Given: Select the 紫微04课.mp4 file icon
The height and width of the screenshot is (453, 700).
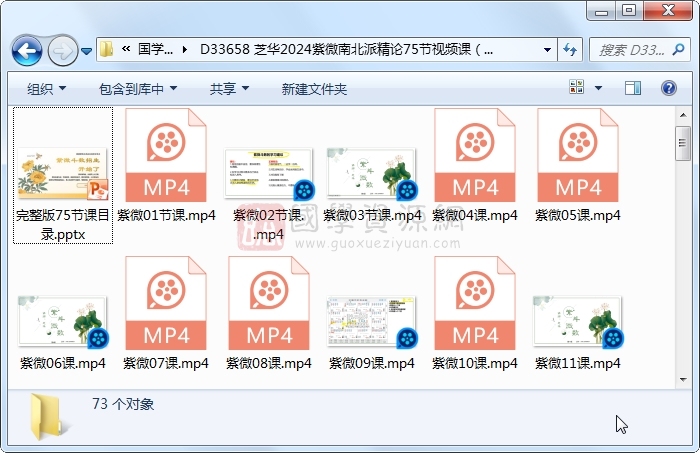Looking at the screenshot, I should click(475, 155).
